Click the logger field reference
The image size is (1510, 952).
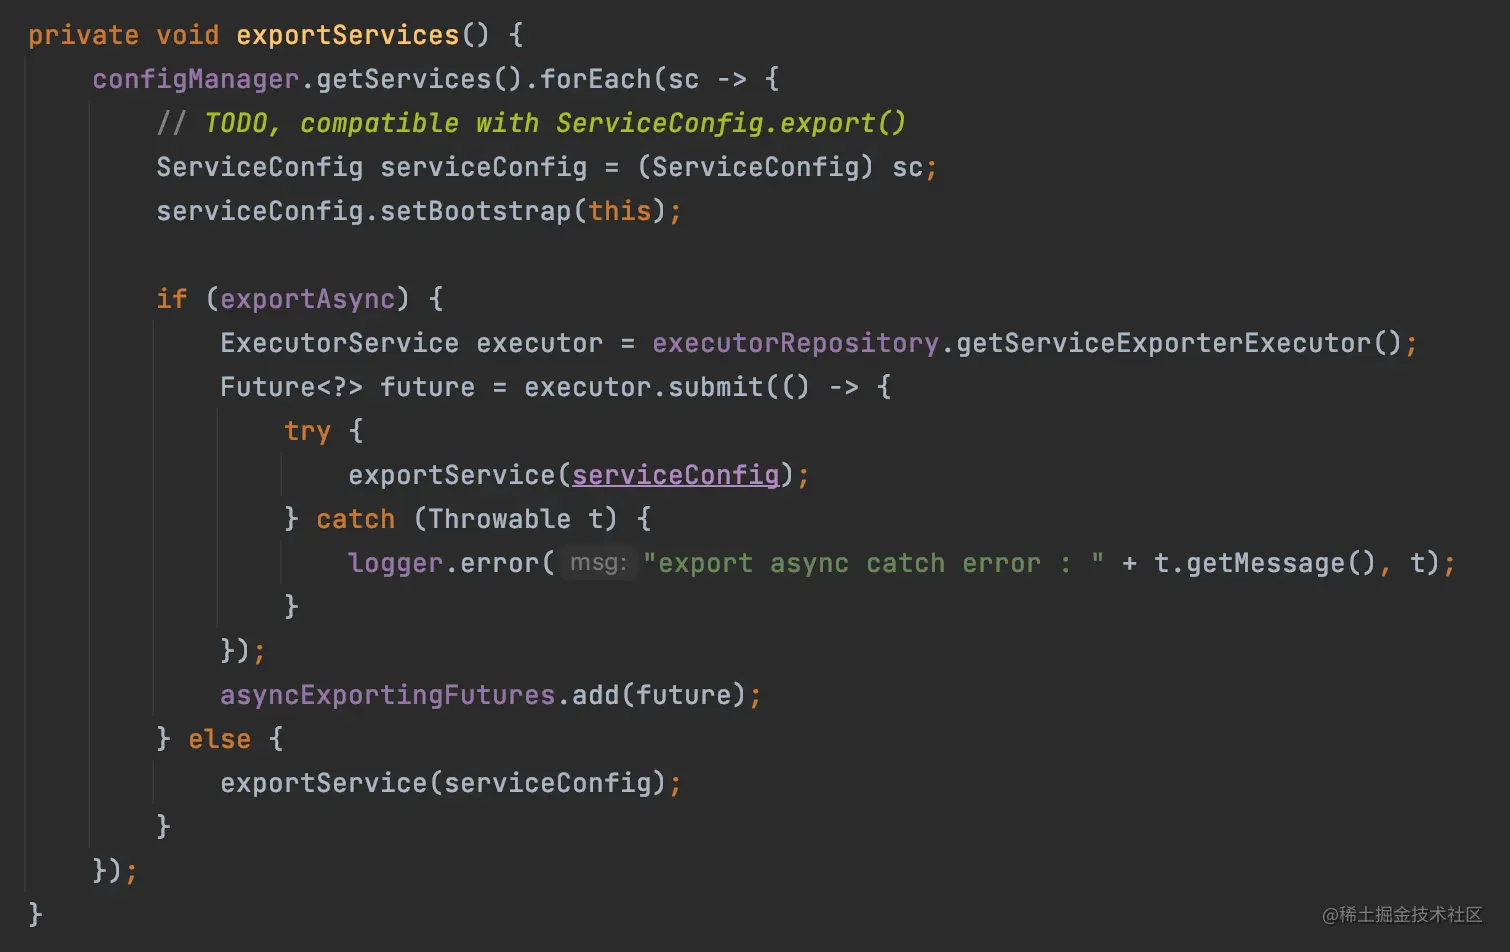395,563
